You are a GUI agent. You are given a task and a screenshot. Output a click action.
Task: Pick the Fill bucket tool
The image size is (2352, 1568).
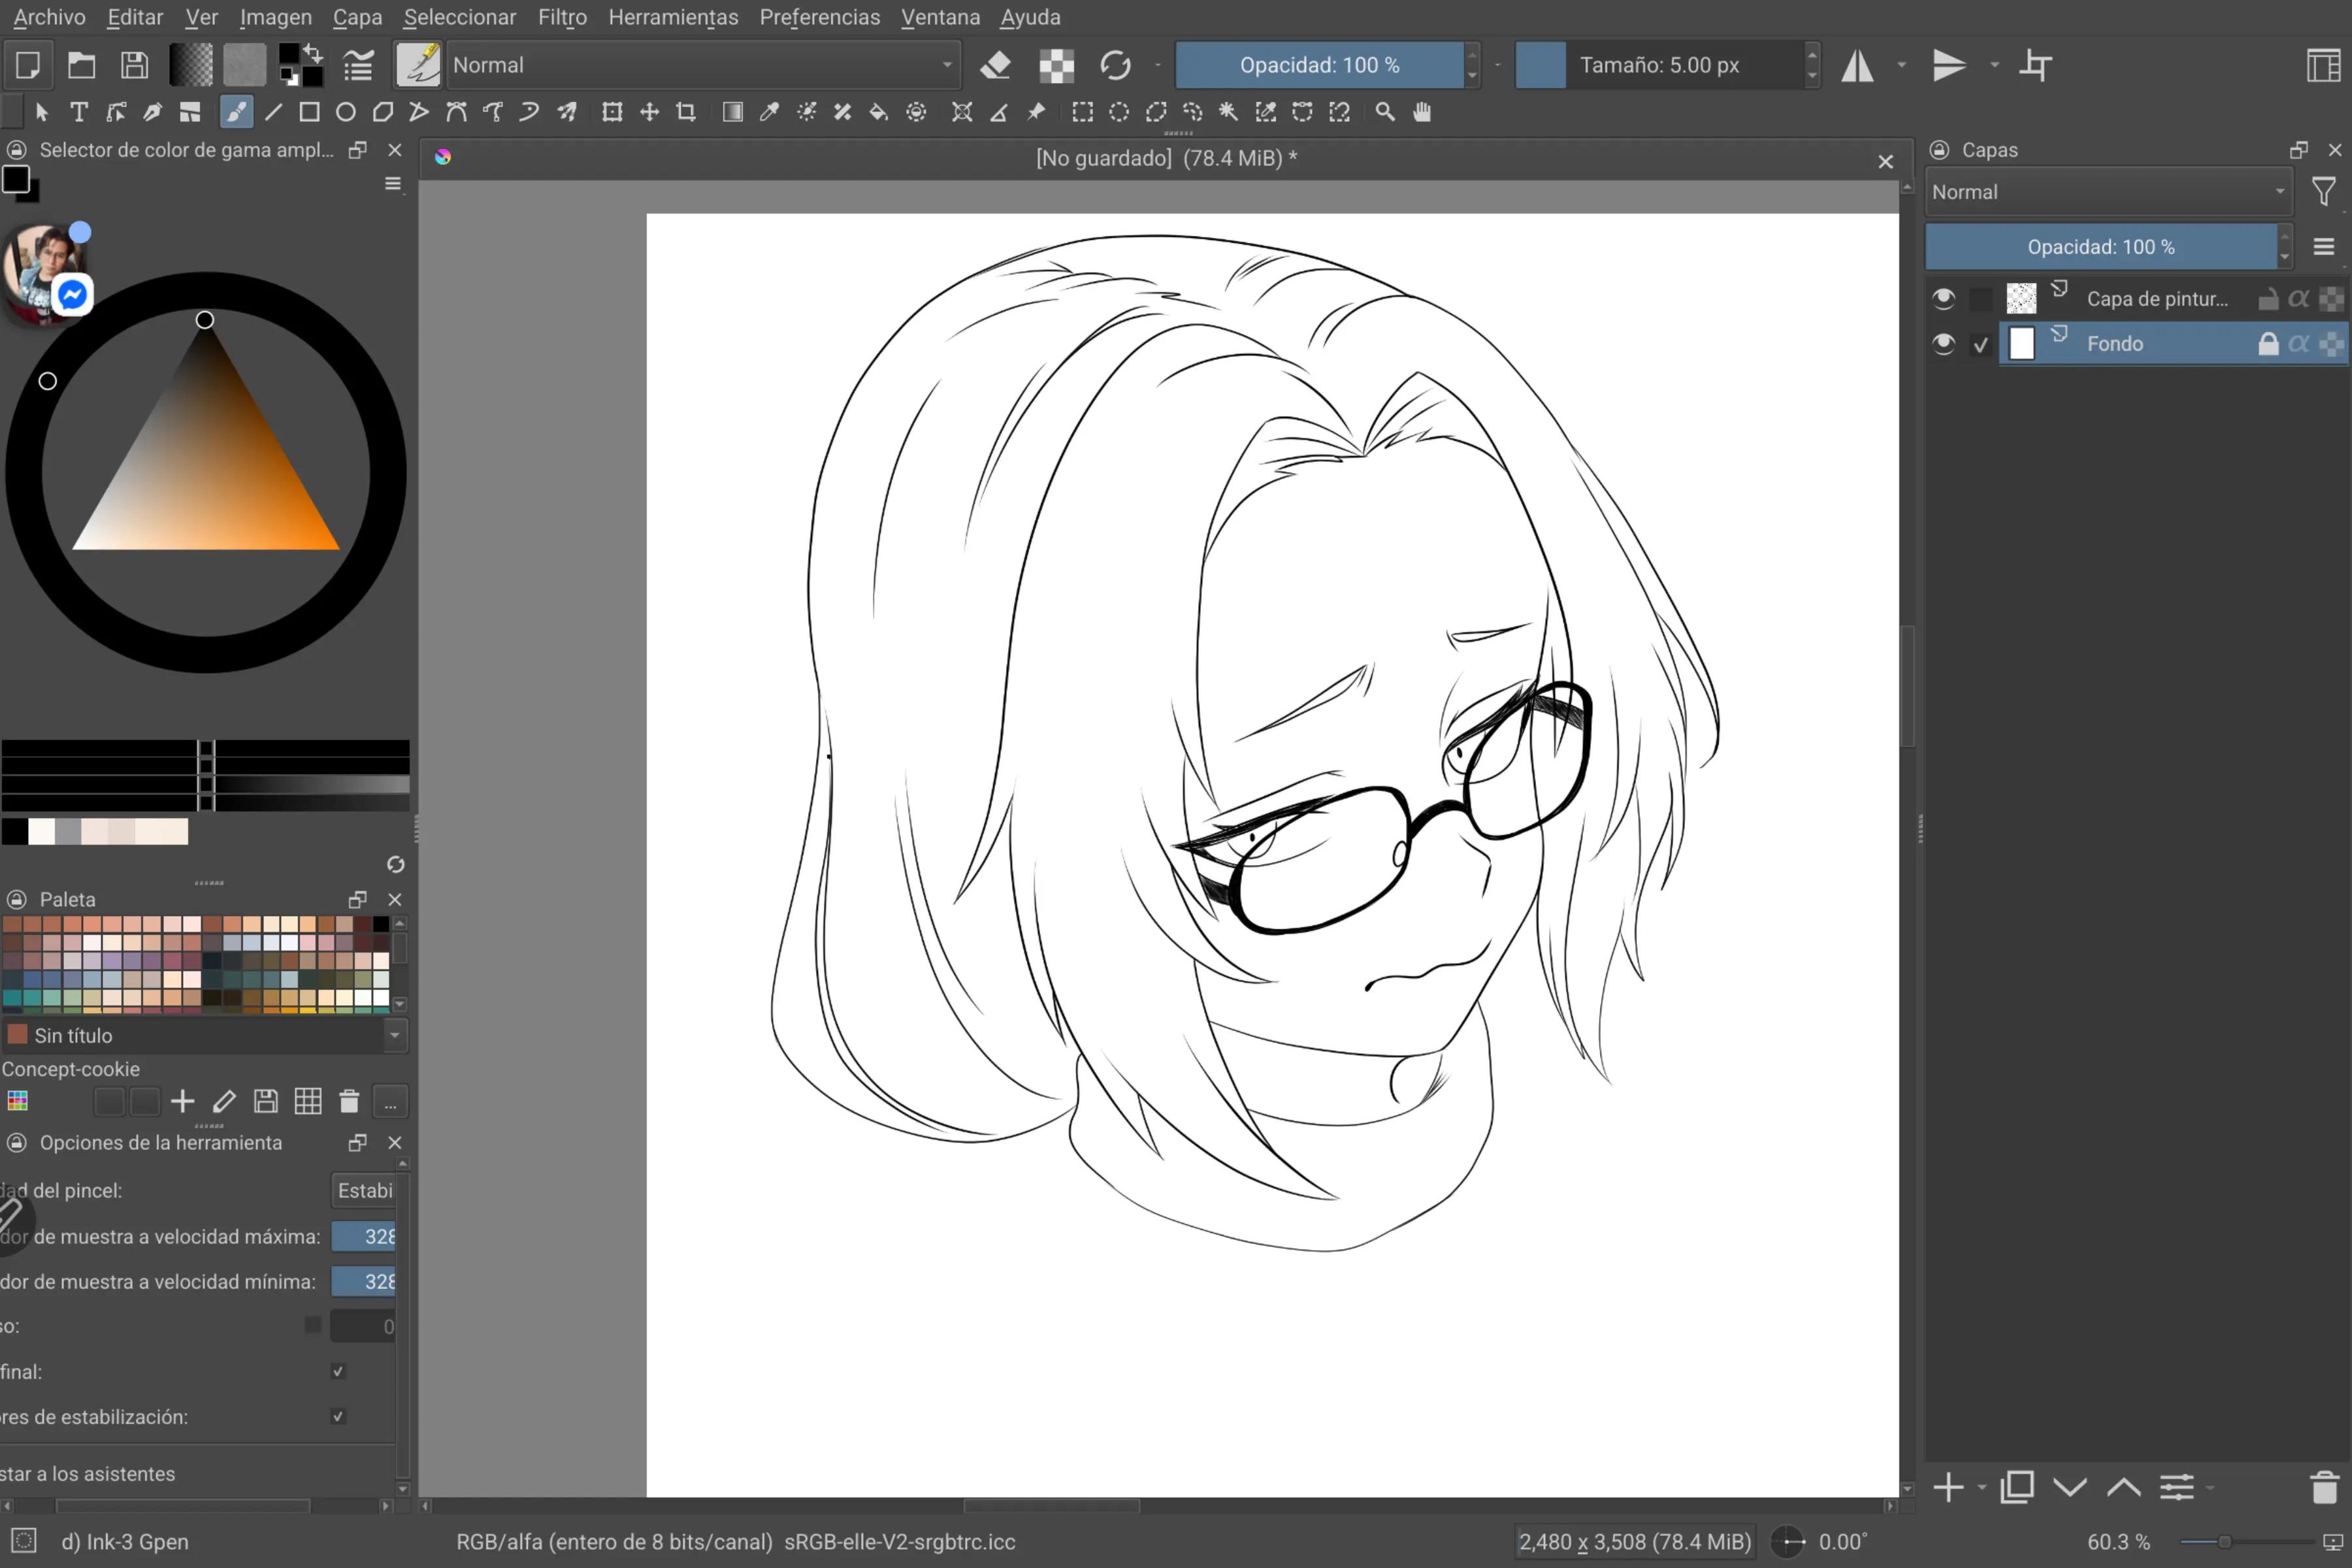(878, 112)
